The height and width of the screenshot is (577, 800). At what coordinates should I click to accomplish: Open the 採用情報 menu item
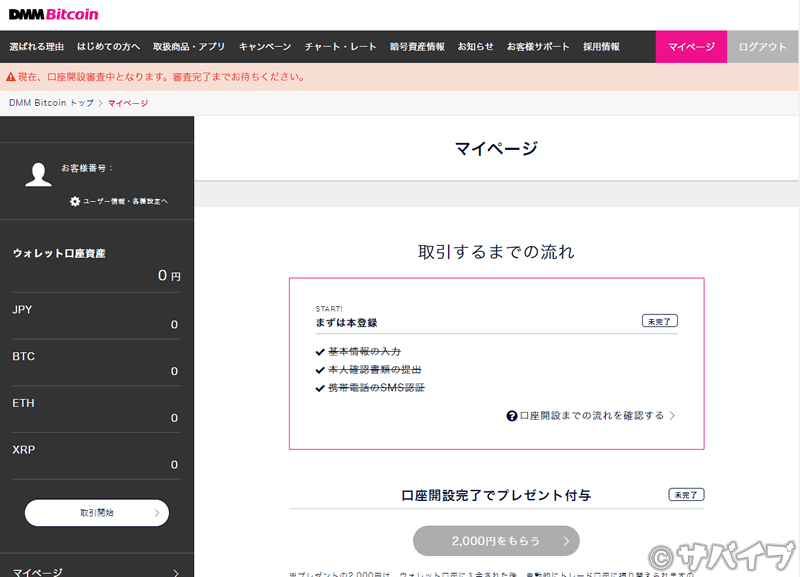click(601, 46)
